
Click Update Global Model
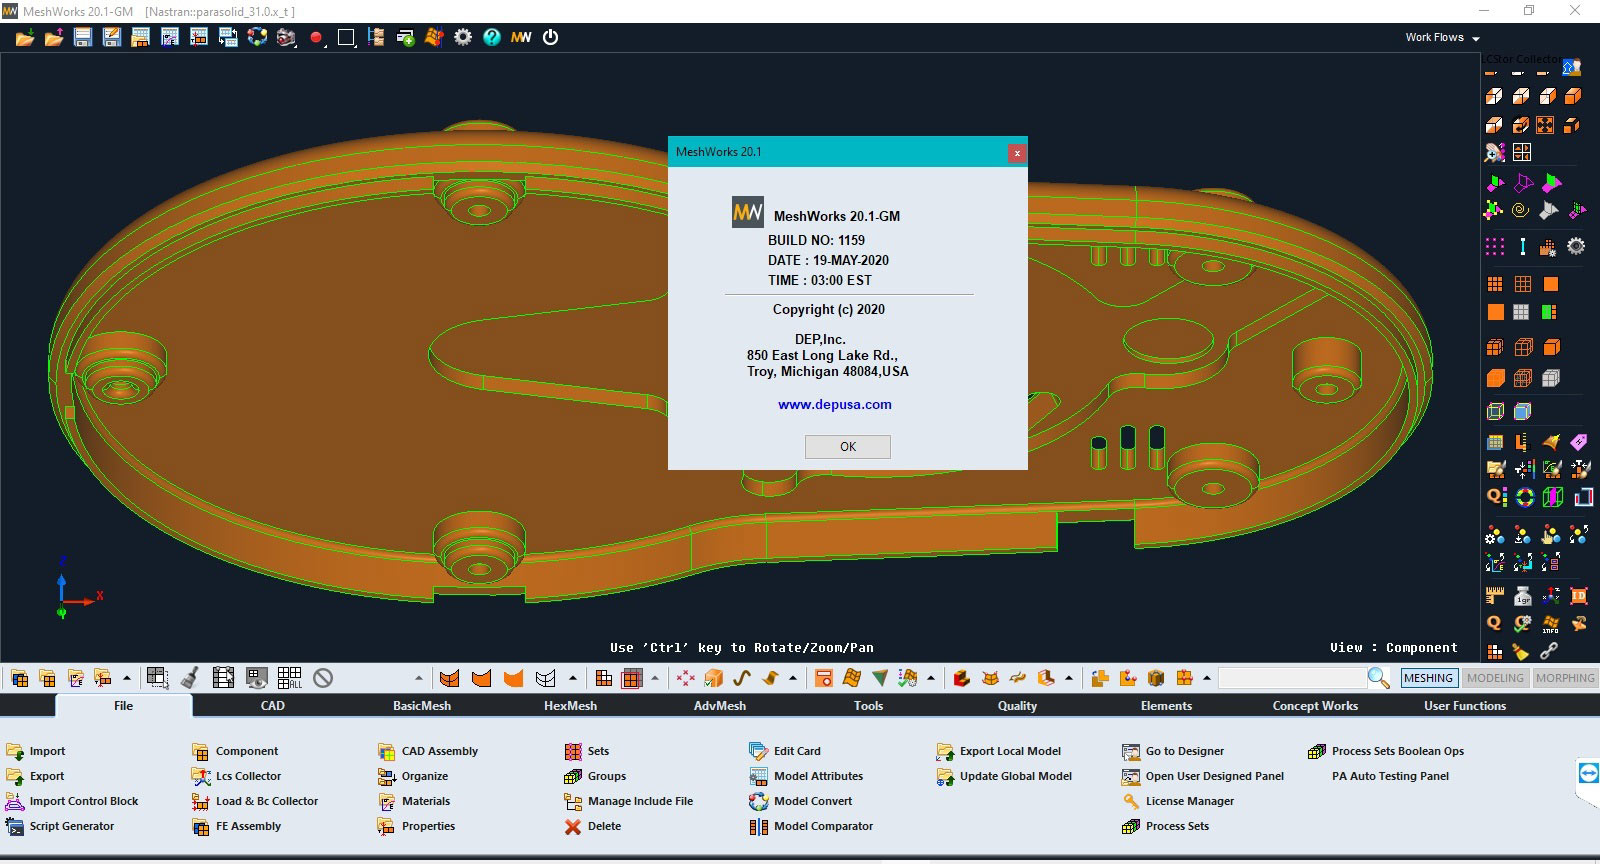1004,776
